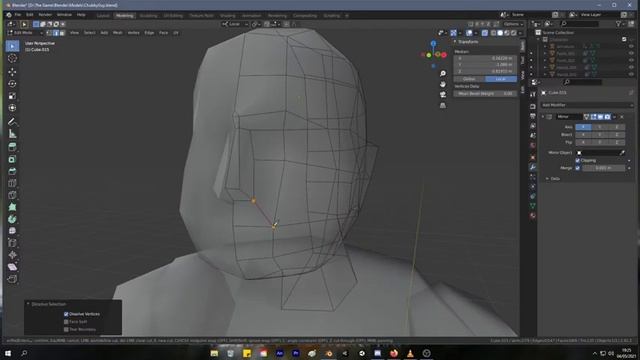Select the Annotate pencil tool

pyautogui.click(x=12, y=122)
